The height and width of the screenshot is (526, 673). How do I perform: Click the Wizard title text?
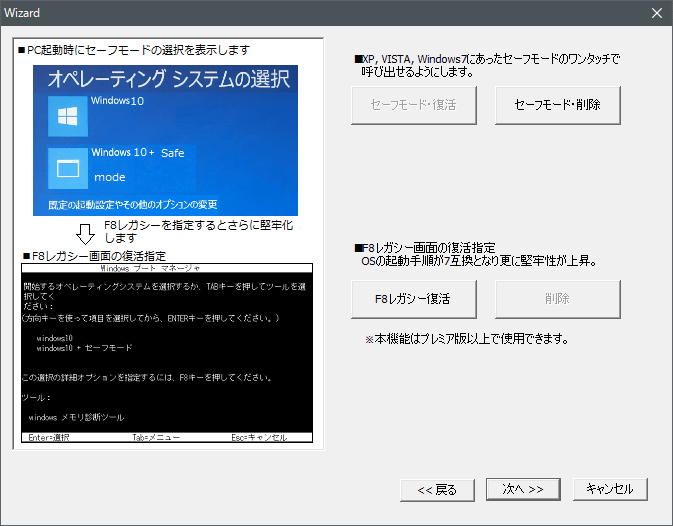(22, 13)
